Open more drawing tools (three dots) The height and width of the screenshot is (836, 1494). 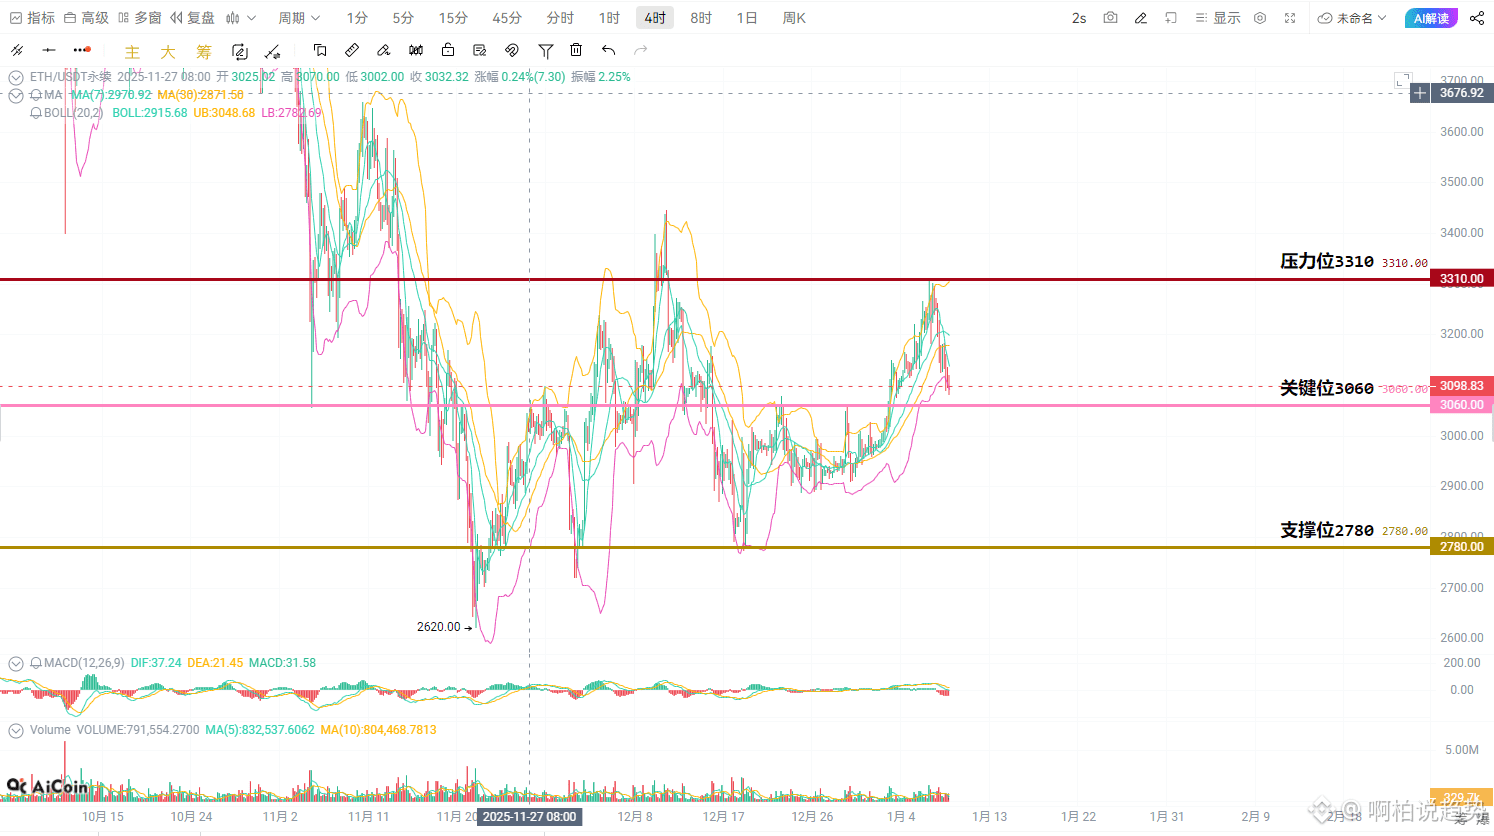tap(82, 50)
